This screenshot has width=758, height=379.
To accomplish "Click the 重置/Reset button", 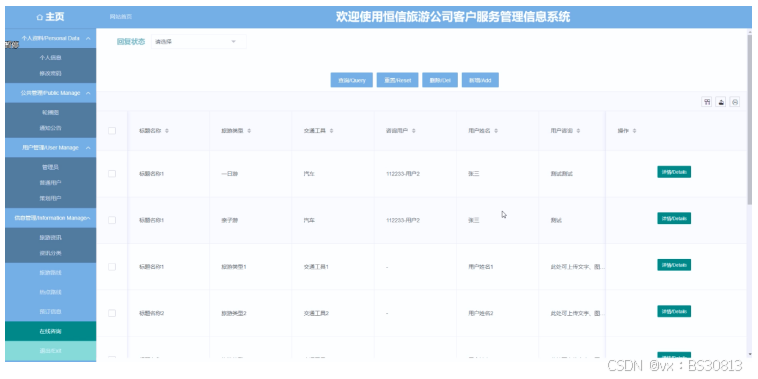I will 397,80.
